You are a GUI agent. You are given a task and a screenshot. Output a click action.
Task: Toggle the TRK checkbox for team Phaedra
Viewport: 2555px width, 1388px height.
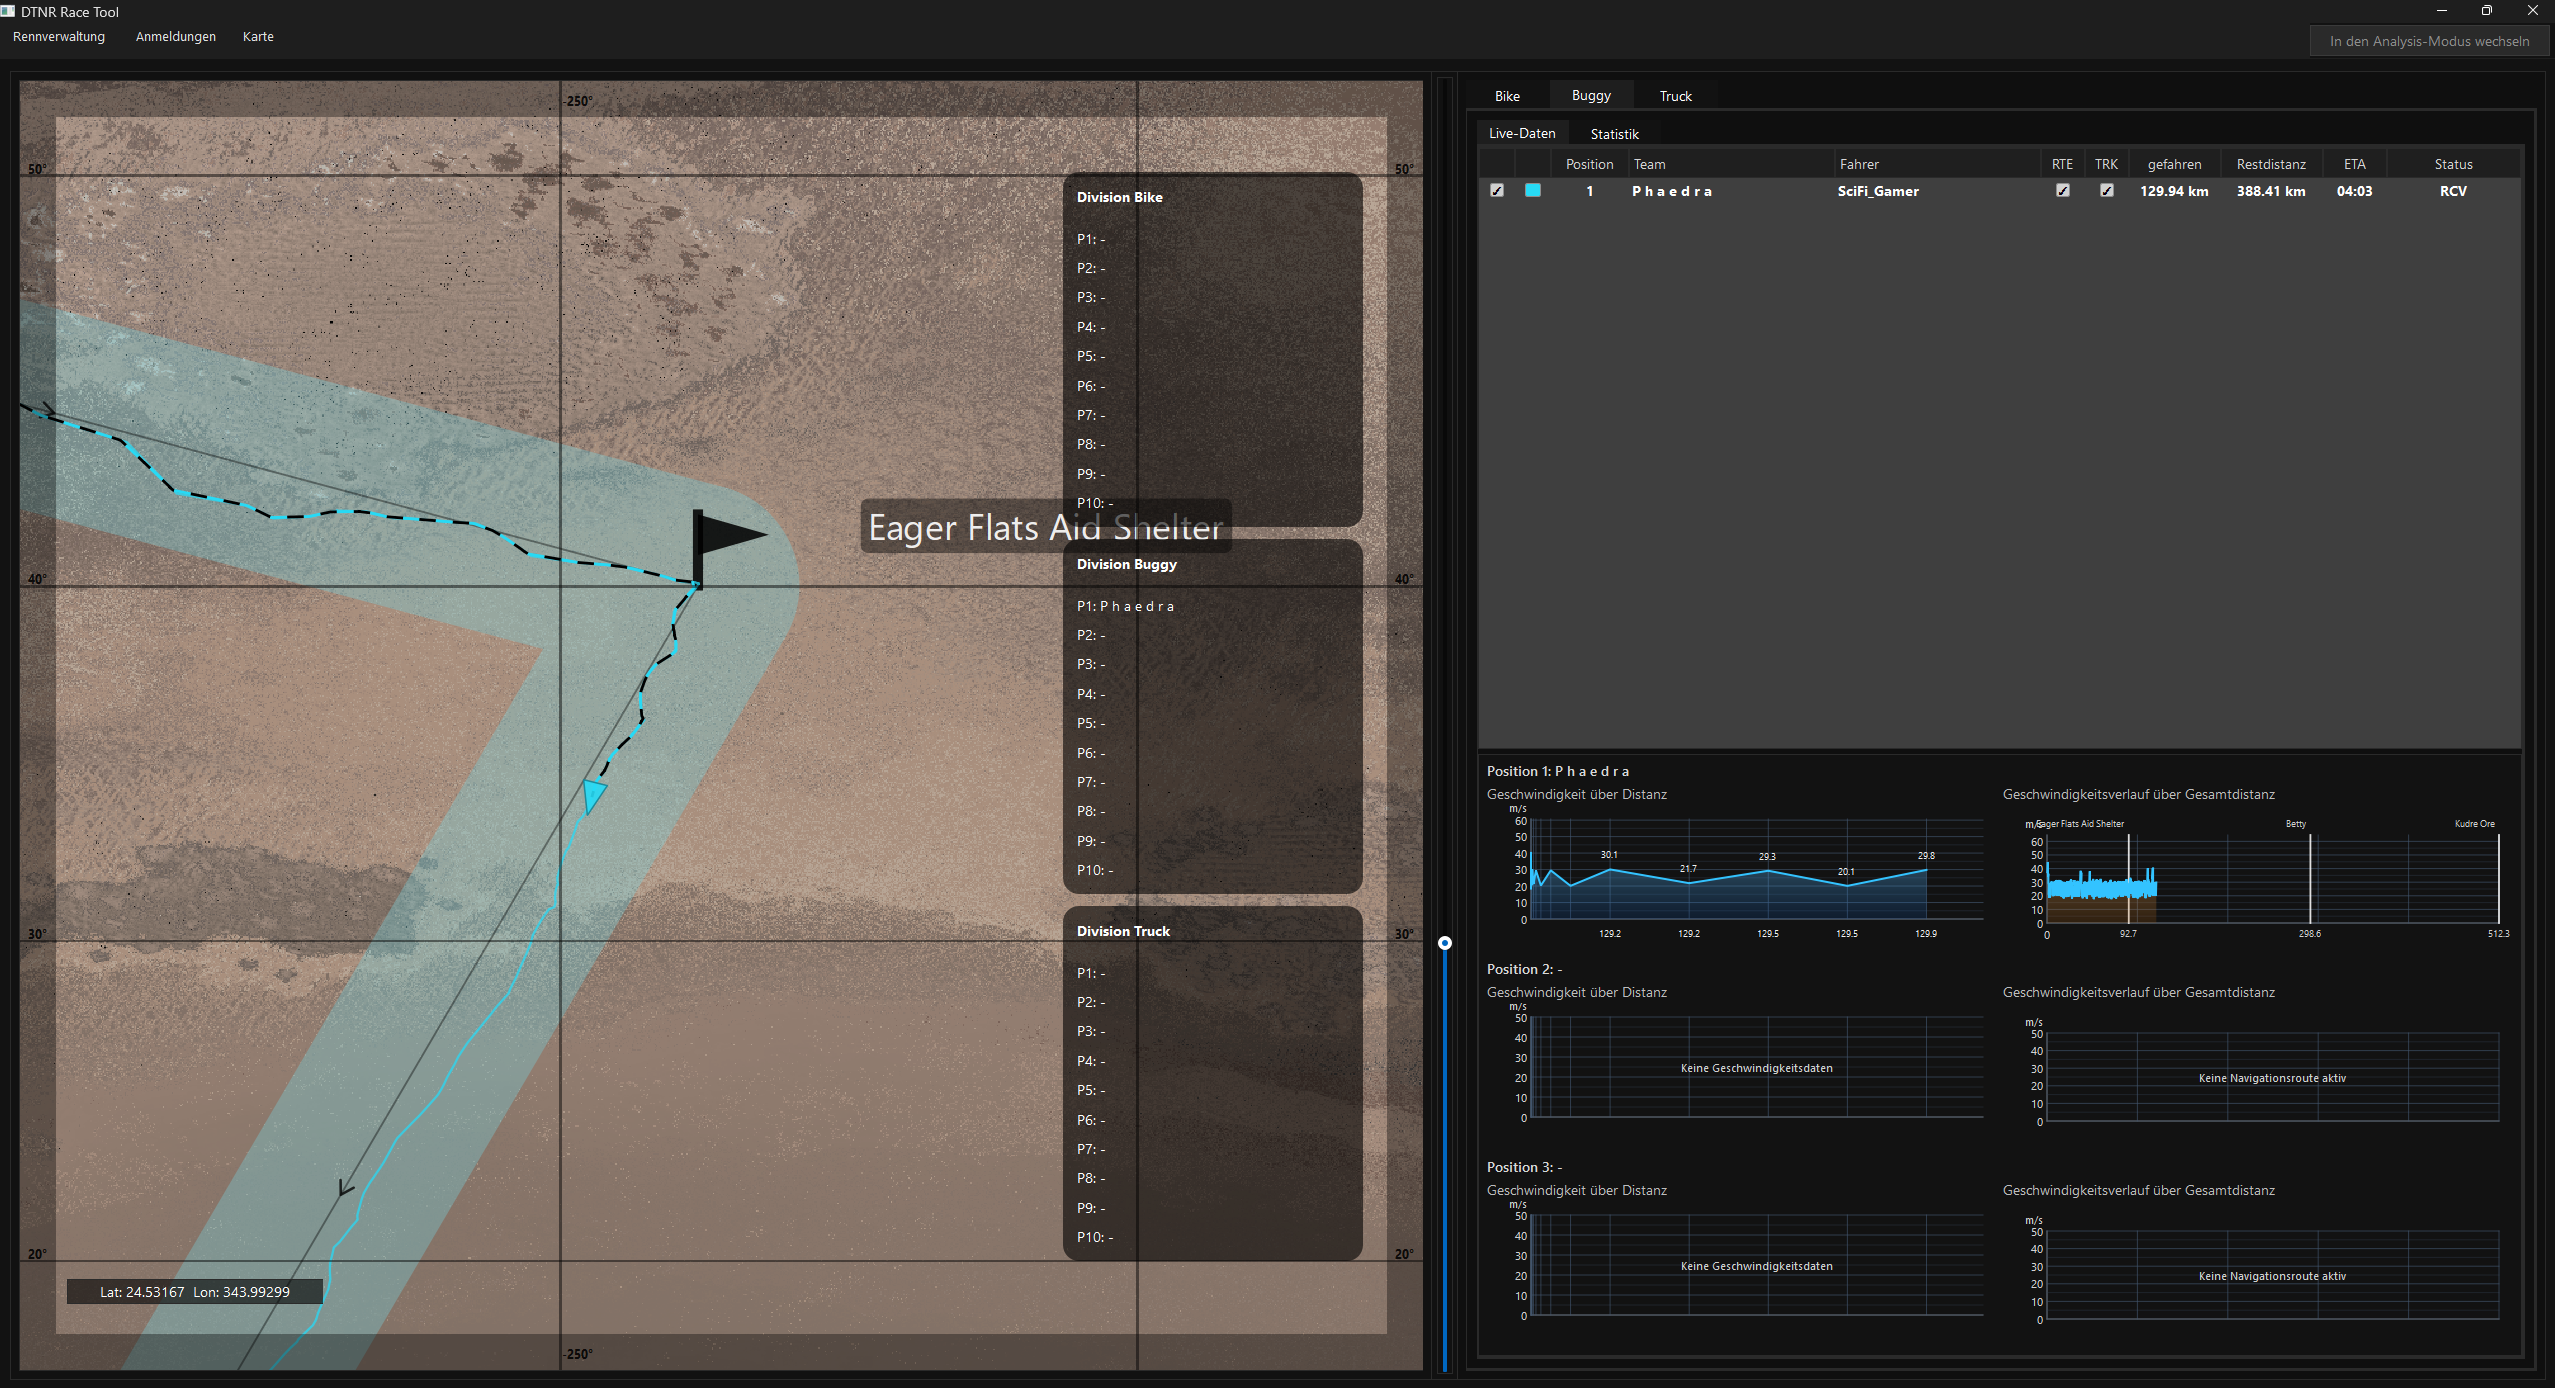pyautogui.click(x=2106, y=190)
